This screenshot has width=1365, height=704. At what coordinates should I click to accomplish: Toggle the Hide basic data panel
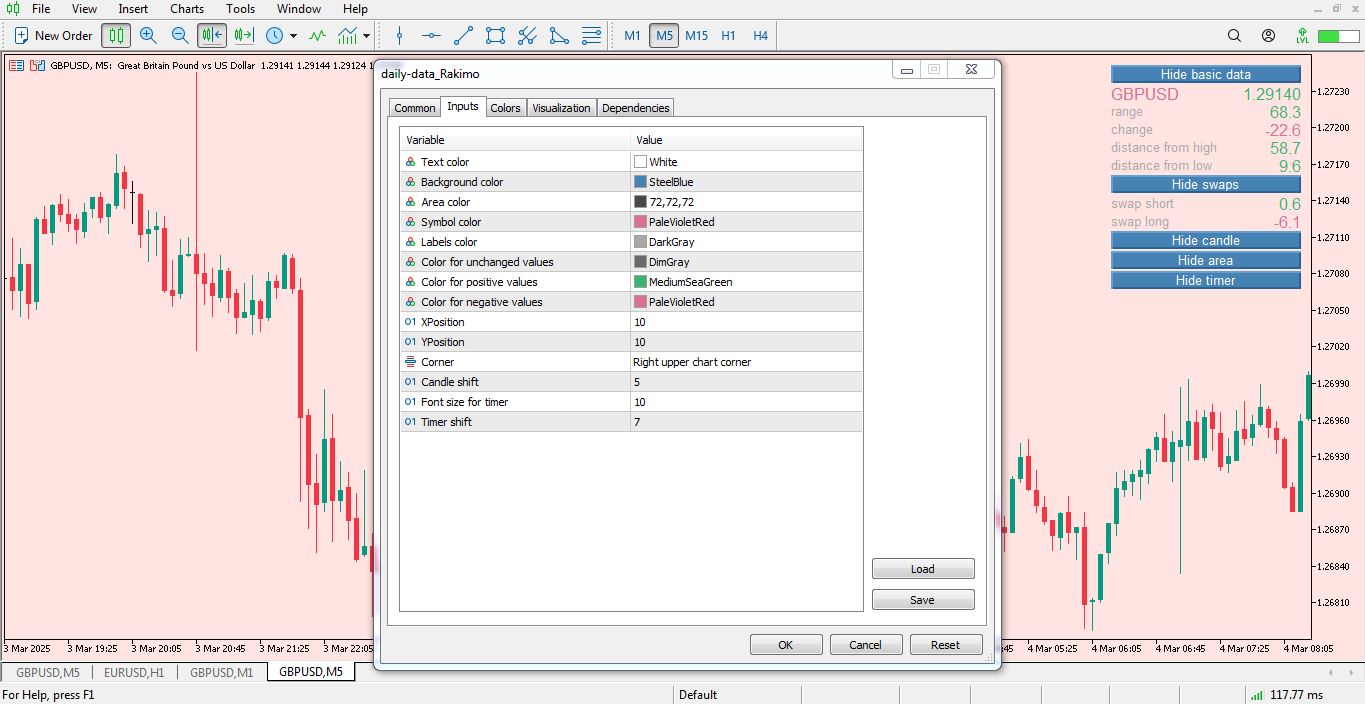pyautogui.click(x=1205, y=73)
